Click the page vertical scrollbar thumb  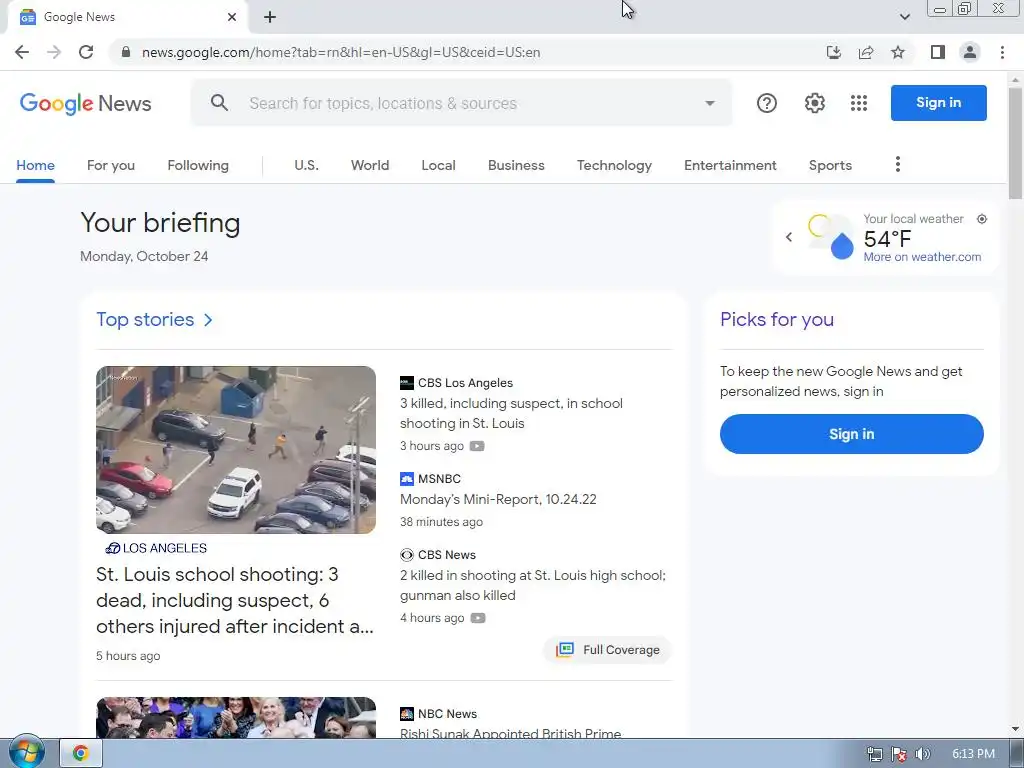click(1015, 143)
